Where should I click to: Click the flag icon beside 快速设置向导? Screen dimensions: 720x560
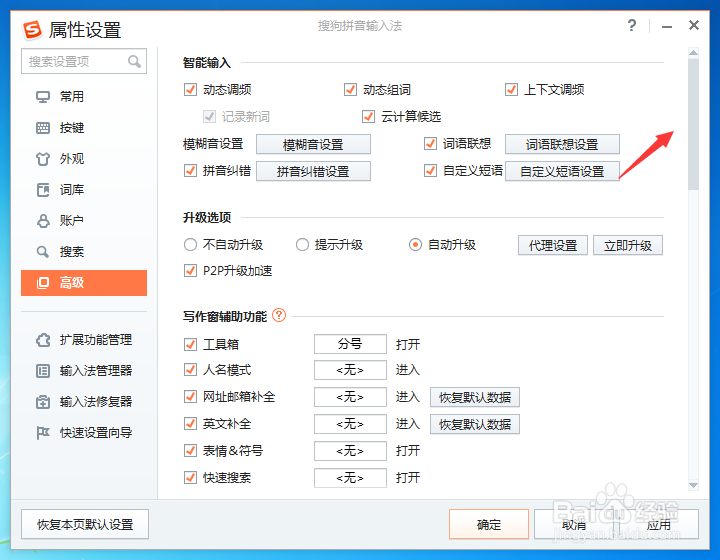43,433
